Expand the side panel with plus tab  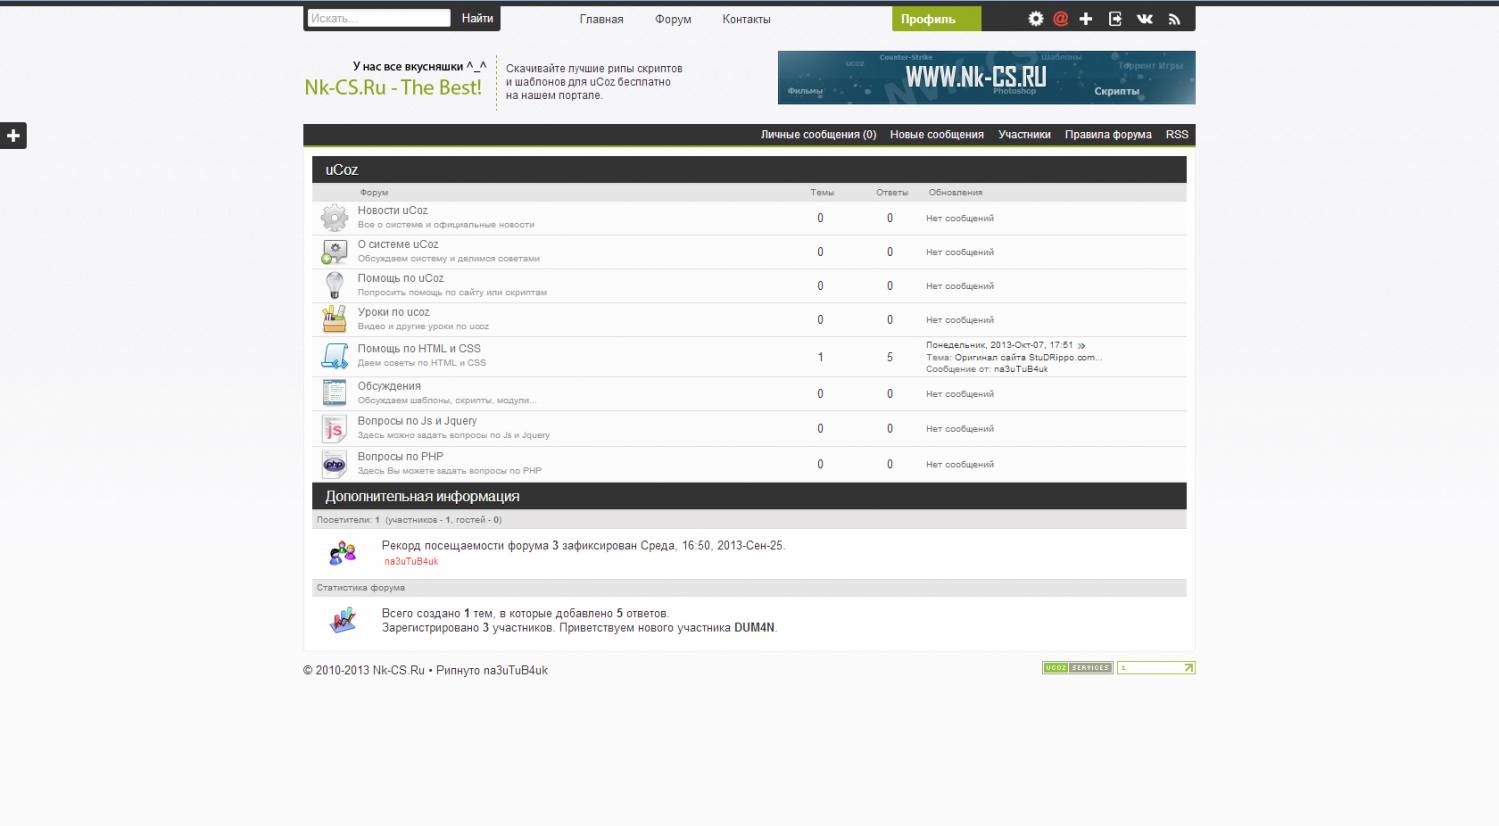[13, 136]
